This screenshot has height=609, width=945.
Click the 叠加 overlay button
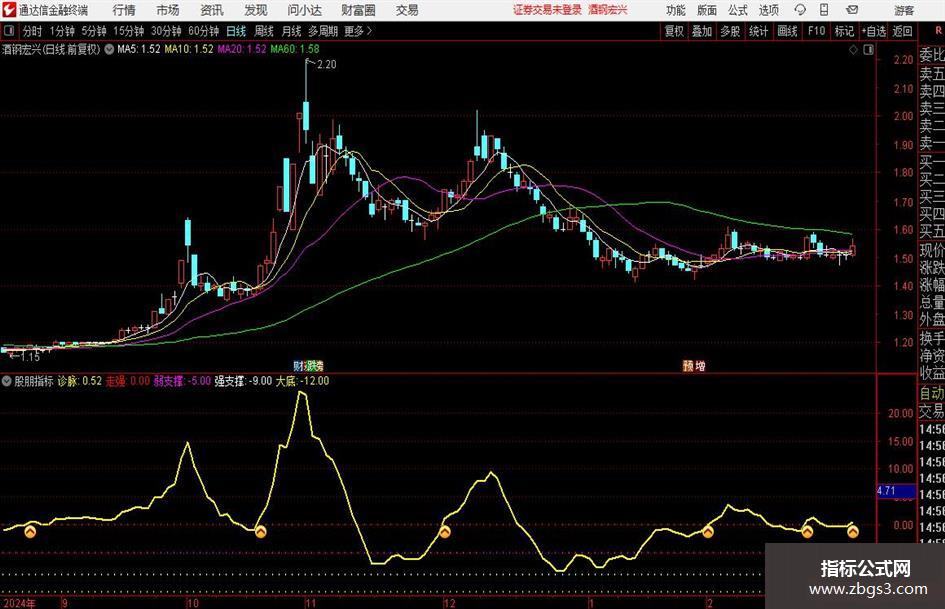[702, 30]
